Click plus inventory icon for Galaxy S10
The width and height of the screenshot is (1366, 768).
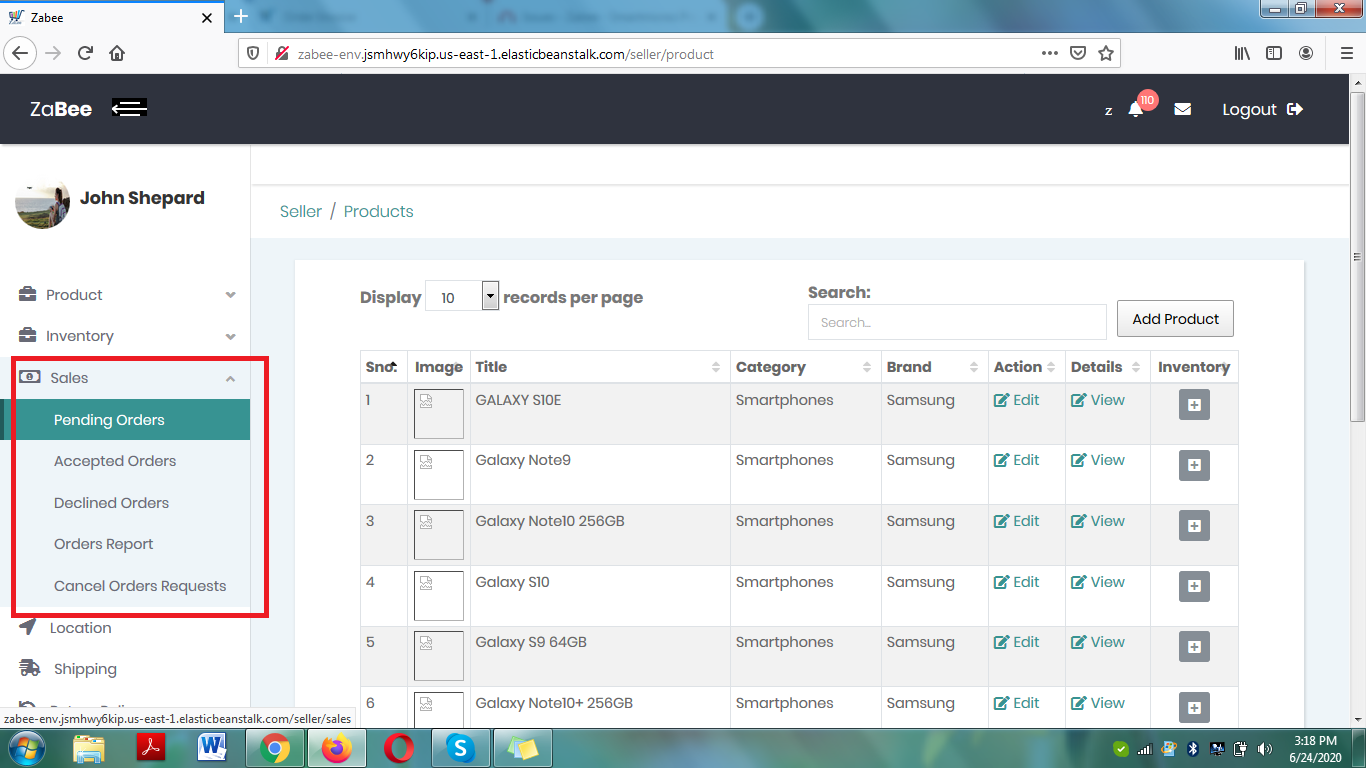click(1194, 587)
